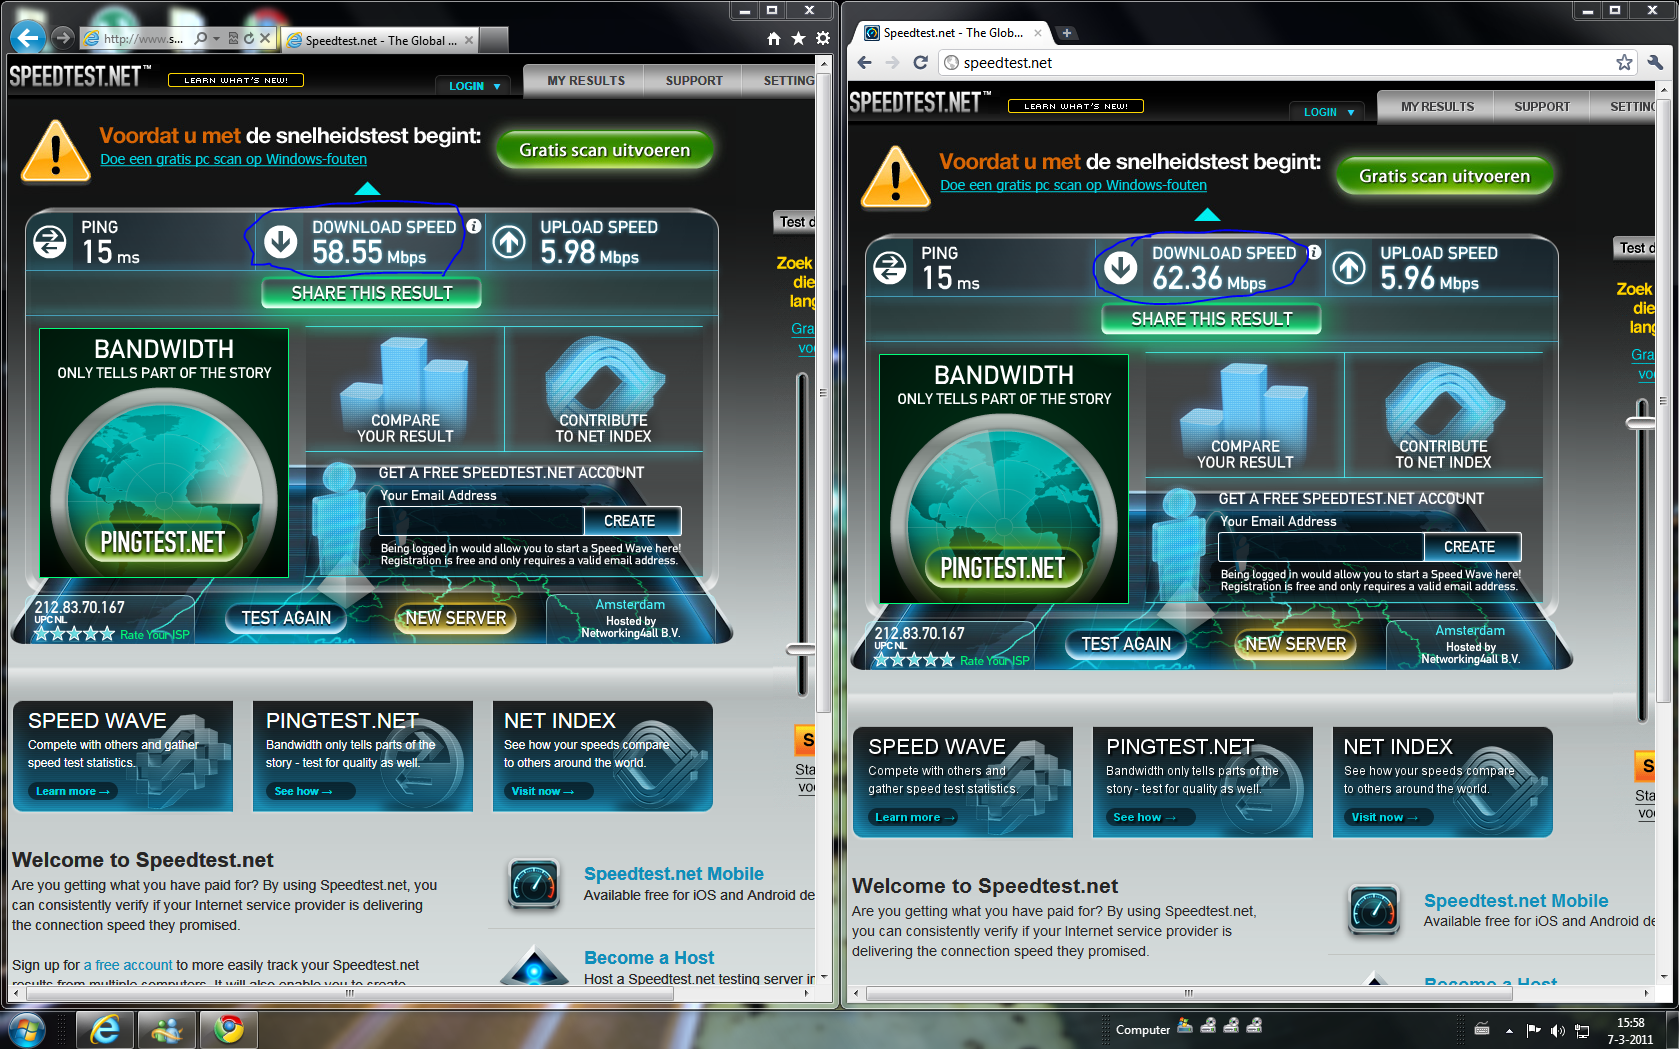Click Rate Your ISP stars in Internet Explorer page

(74, 633)
